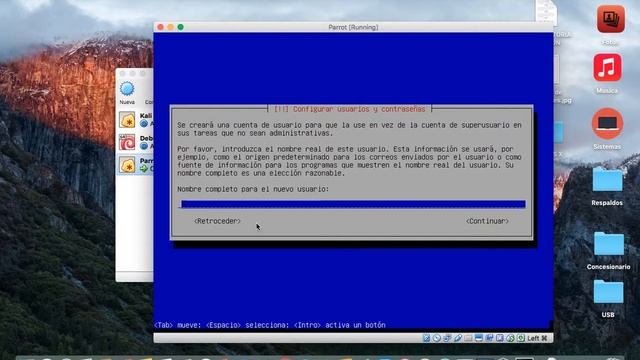The height and width of the screenshot is (360, 640).
Task: Open the shared folders indicator icon
Action: 468,338
